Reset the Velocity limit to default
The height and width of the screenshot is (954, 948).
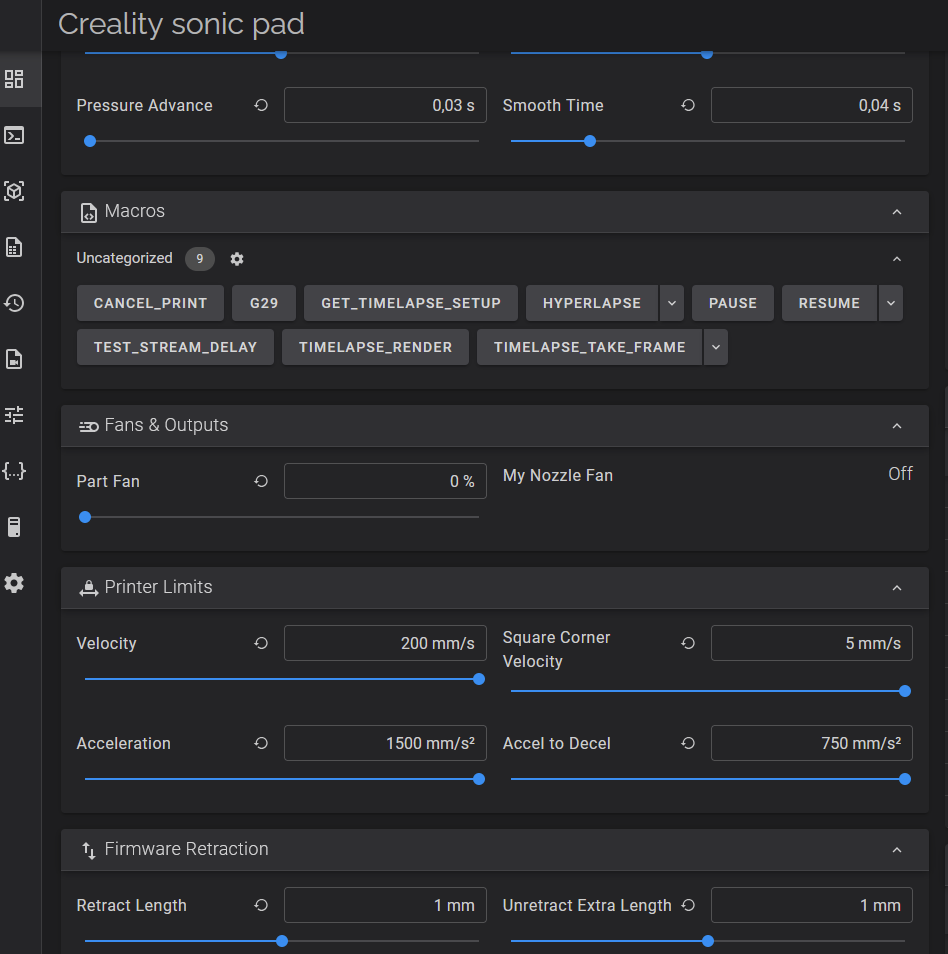(261, 643)
